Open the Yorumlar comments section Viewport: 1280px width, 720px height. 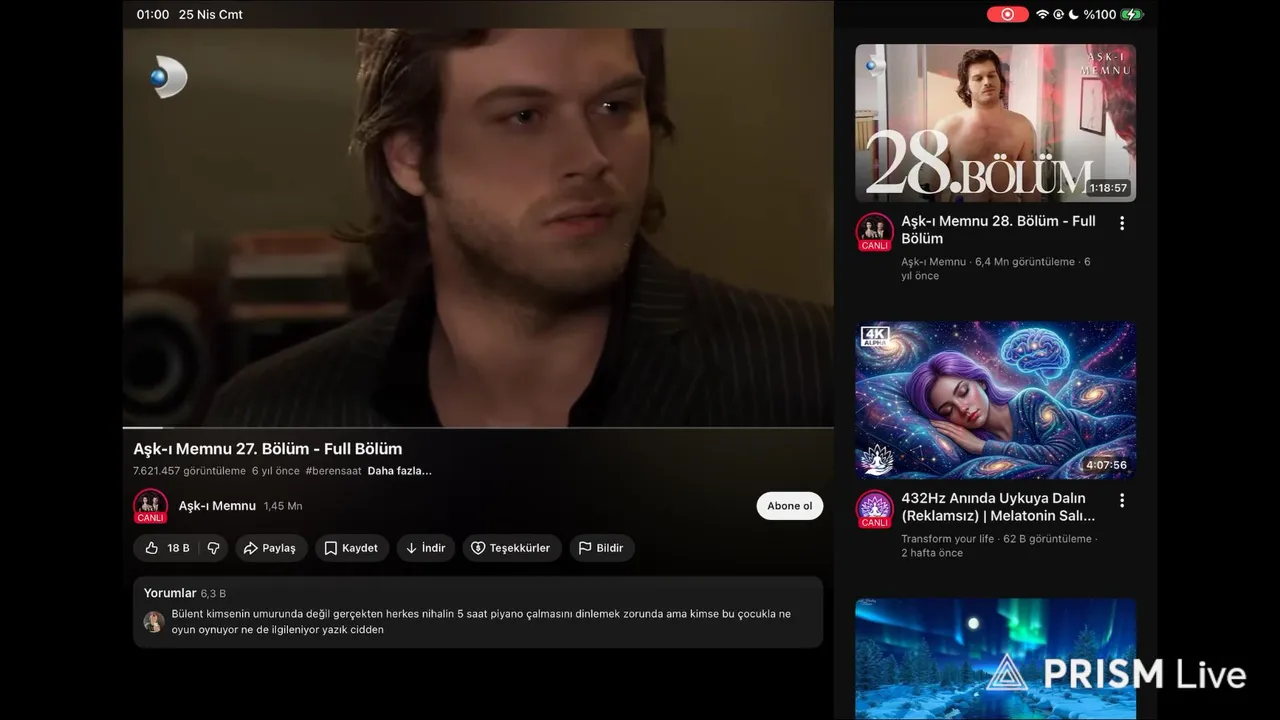coord(478,611)
